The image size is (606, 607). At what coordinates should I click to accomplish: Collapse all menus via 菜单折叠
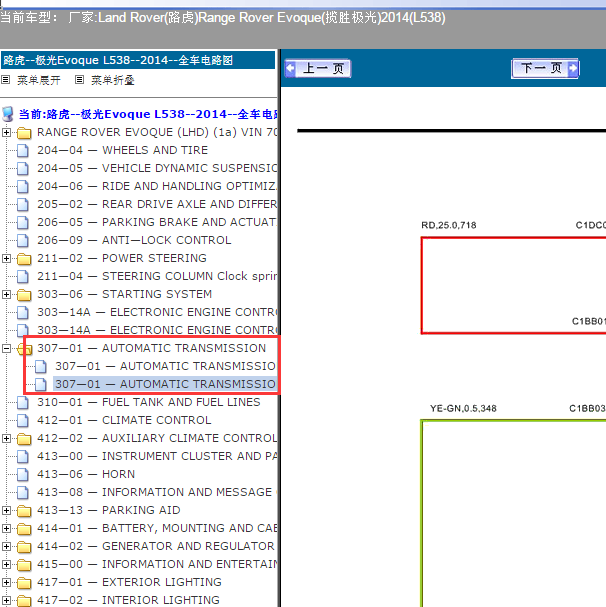pyautogui.click(x=113, y=80)
